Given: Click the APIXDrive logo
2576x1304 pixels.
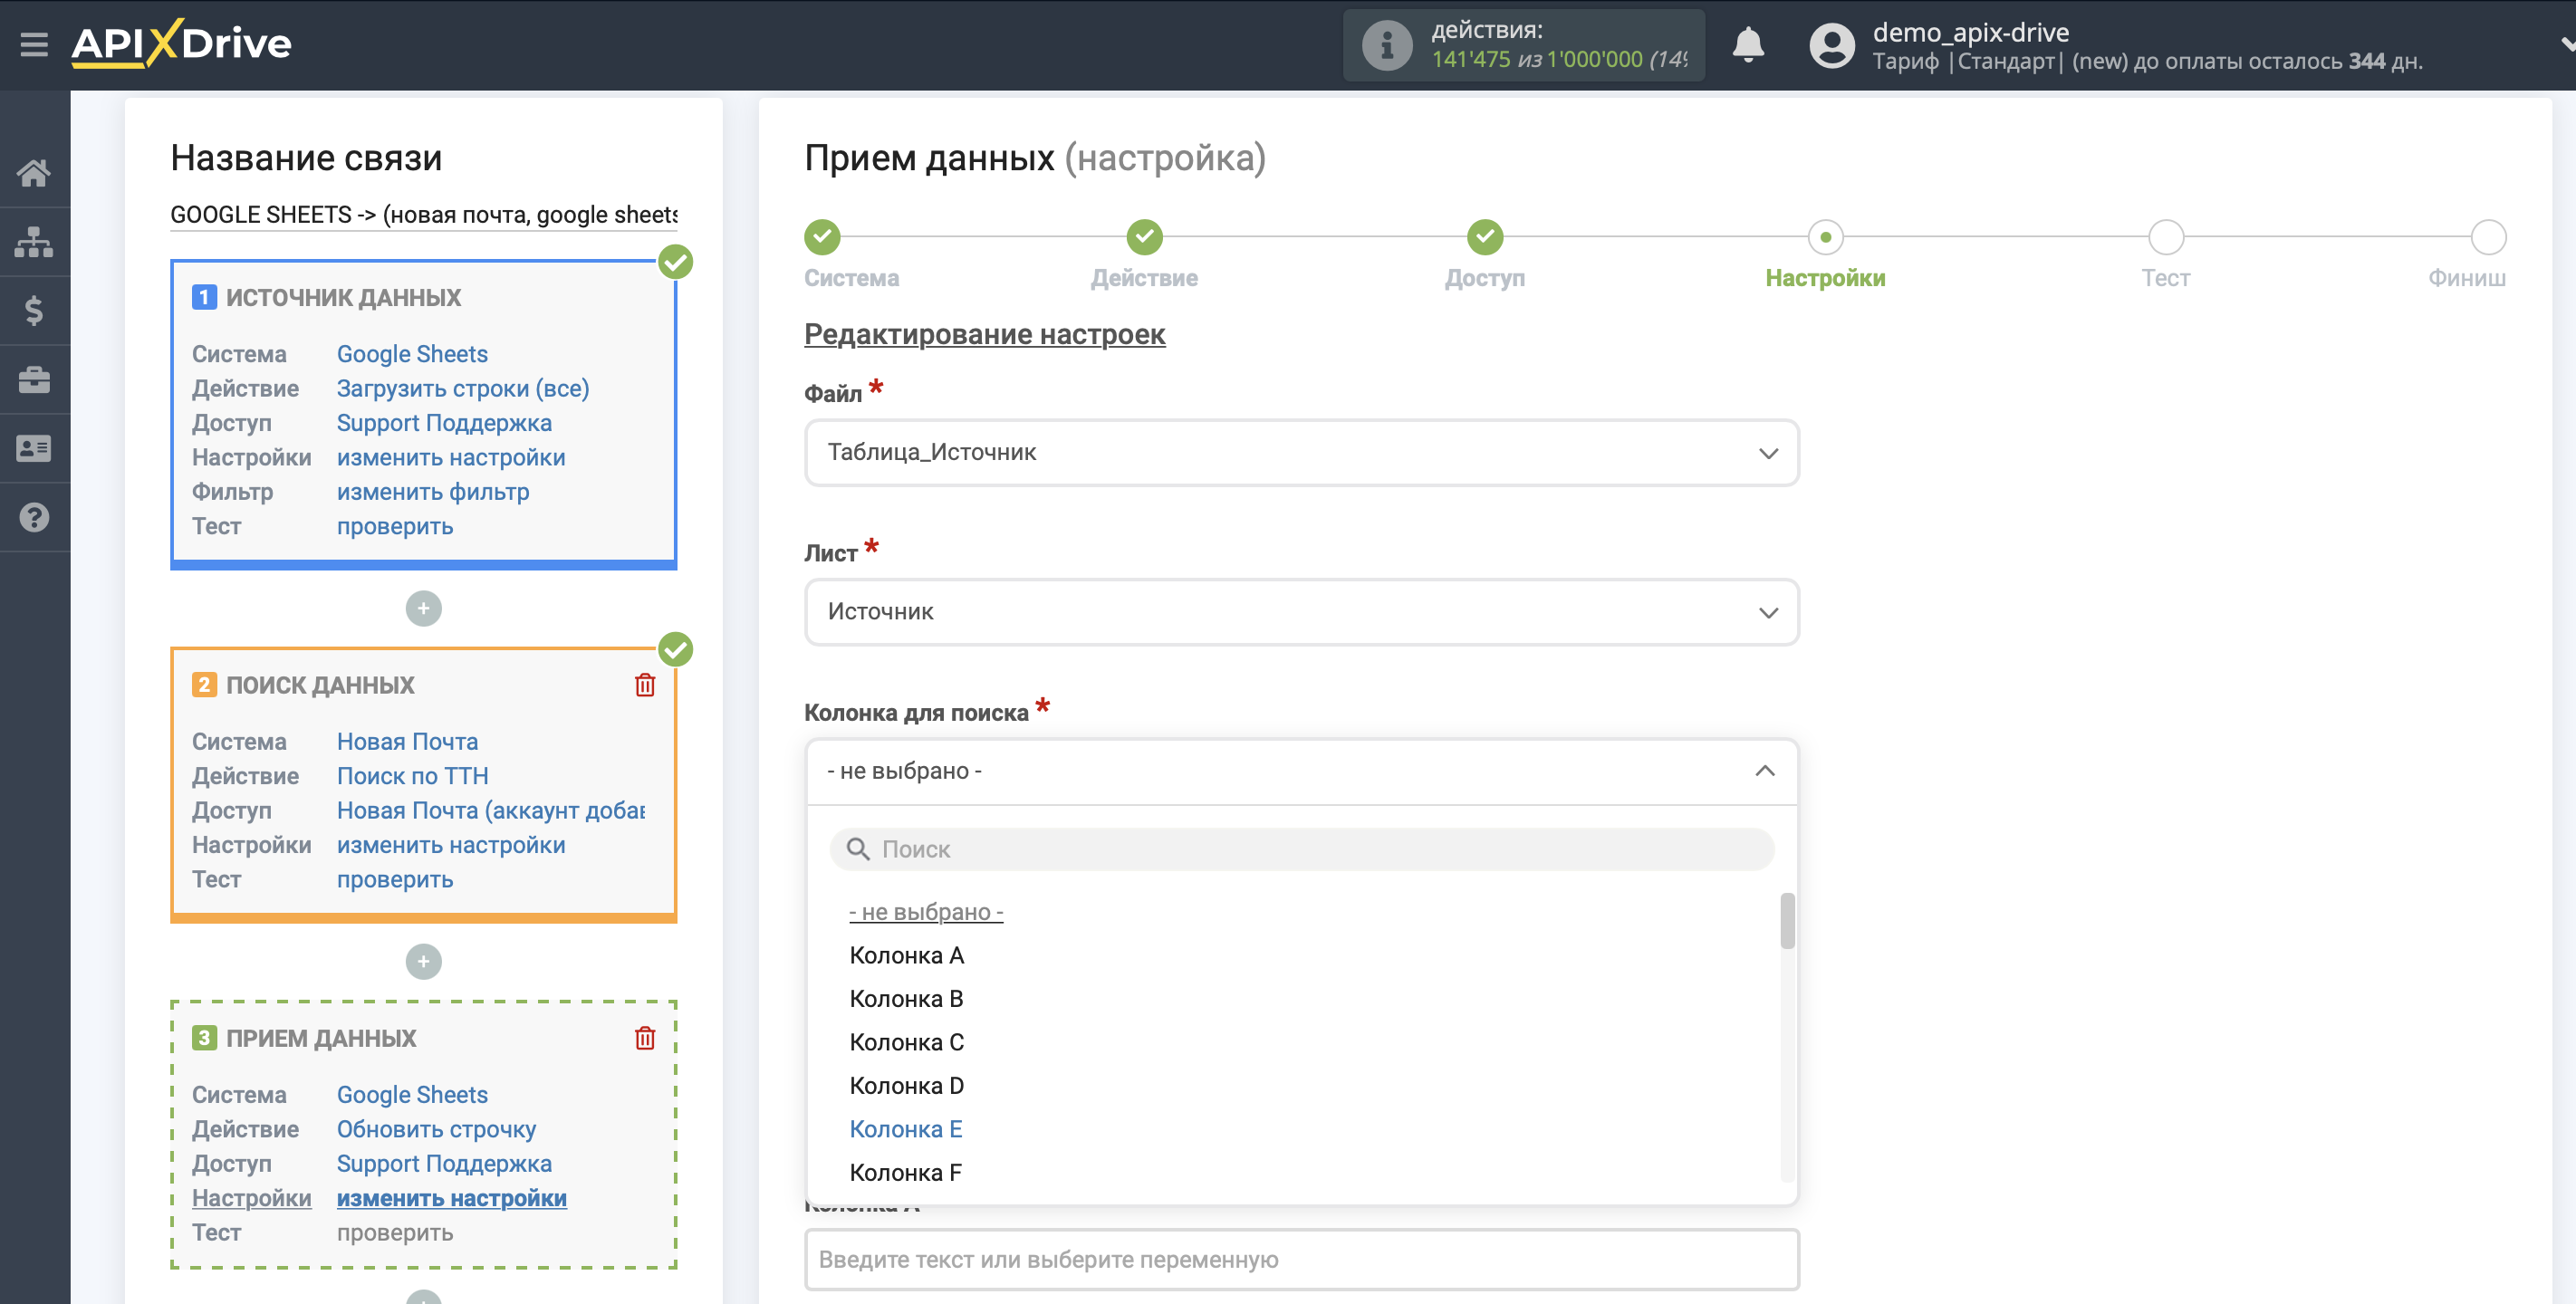Looking at the screenshot, I should point(181,44).
